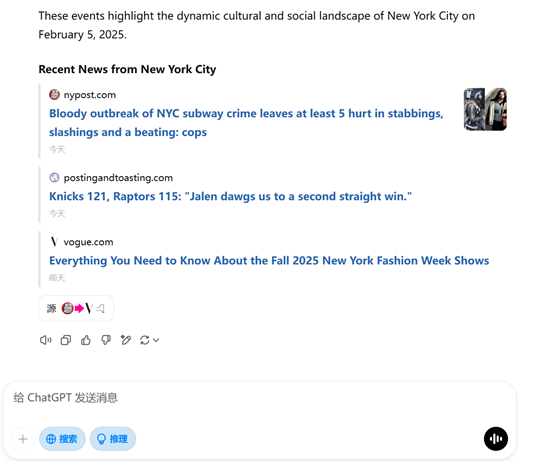The image size is (554, 462).
Task: Click the nypost article thumbnail image
Action: pyautogui.click(x=485, y=109)
